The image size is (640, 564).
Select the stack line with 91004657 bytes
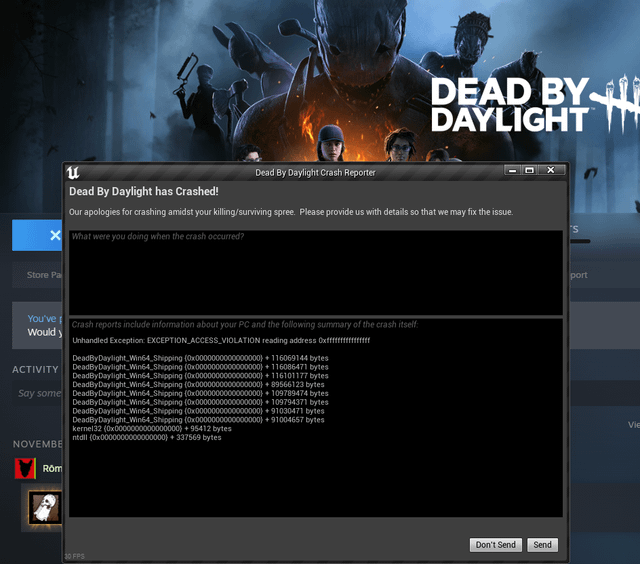tap(198, 420)
